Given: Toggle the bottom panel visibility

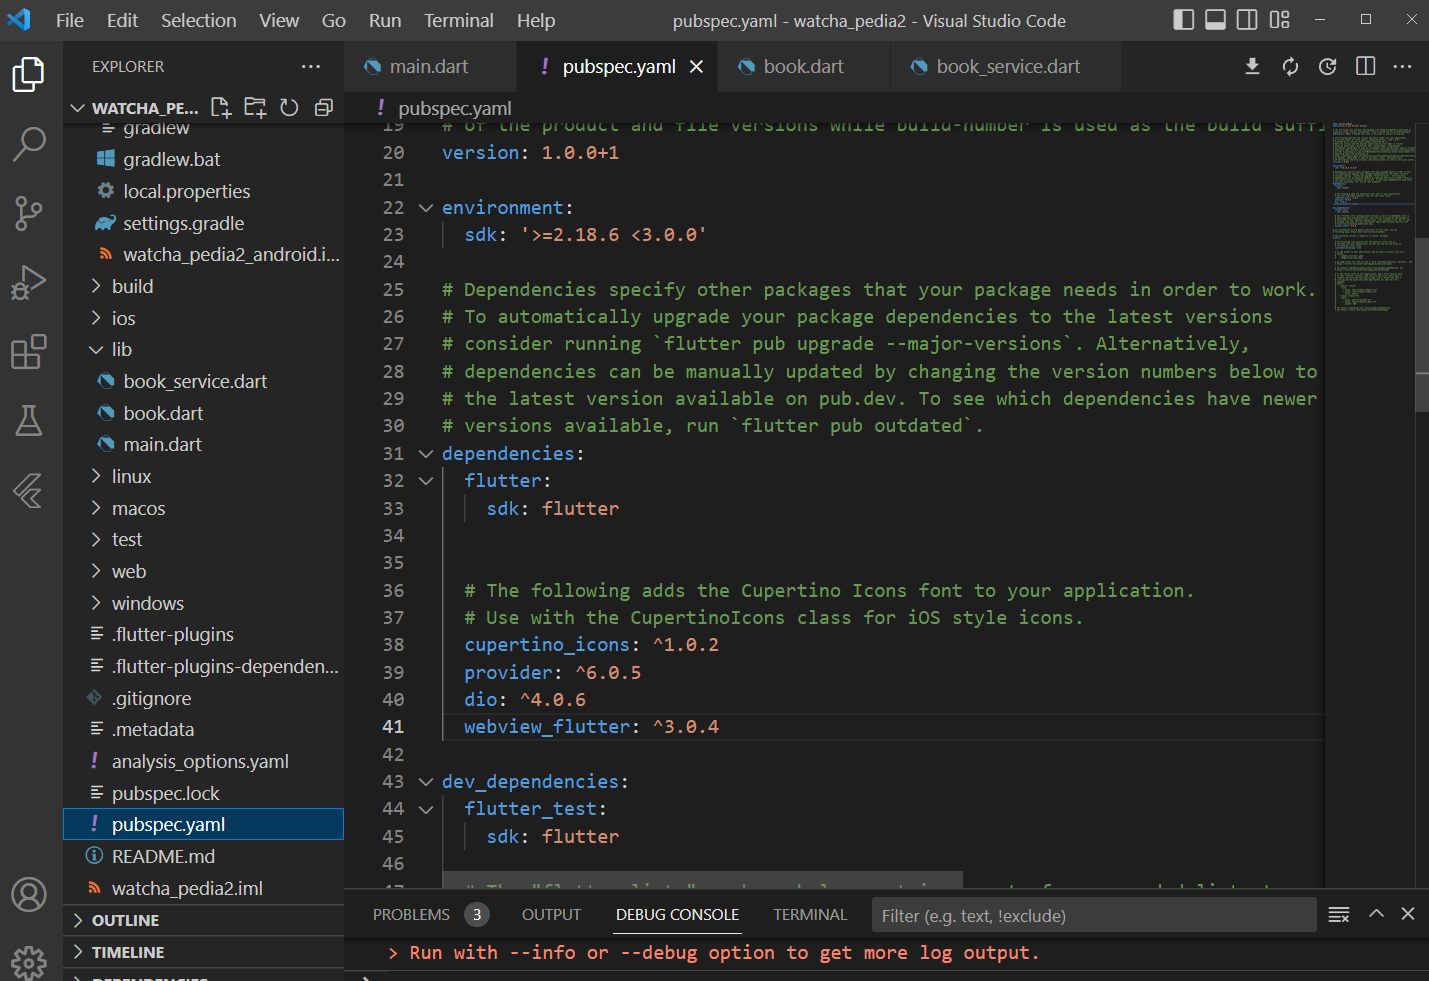Looking at the screenshot, I should tap(1216, 19).
